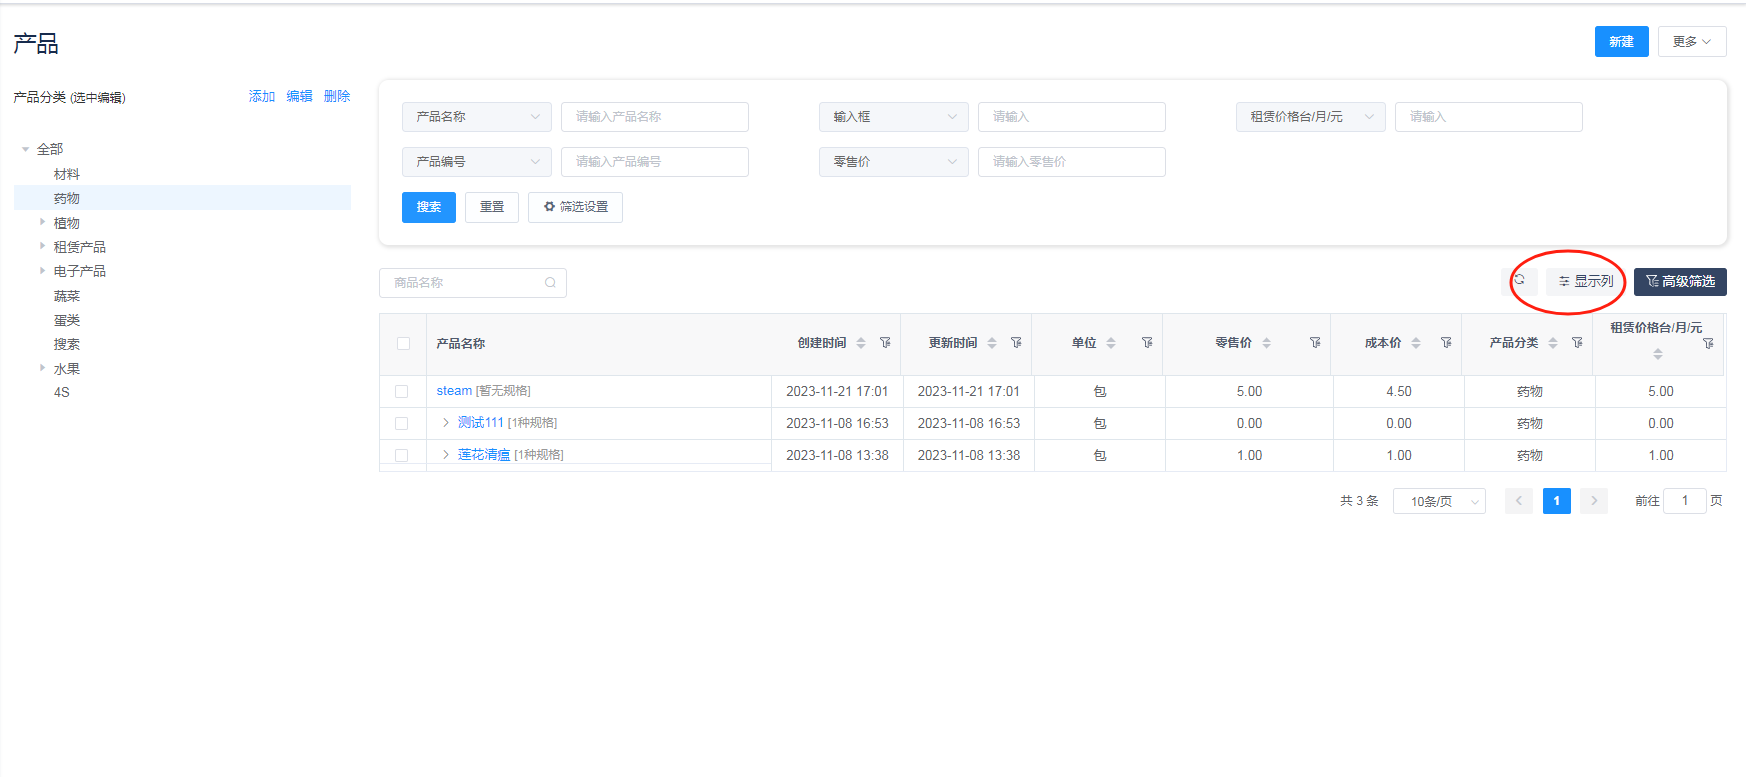Open the 更多 menu at top right

point(1691,42)
